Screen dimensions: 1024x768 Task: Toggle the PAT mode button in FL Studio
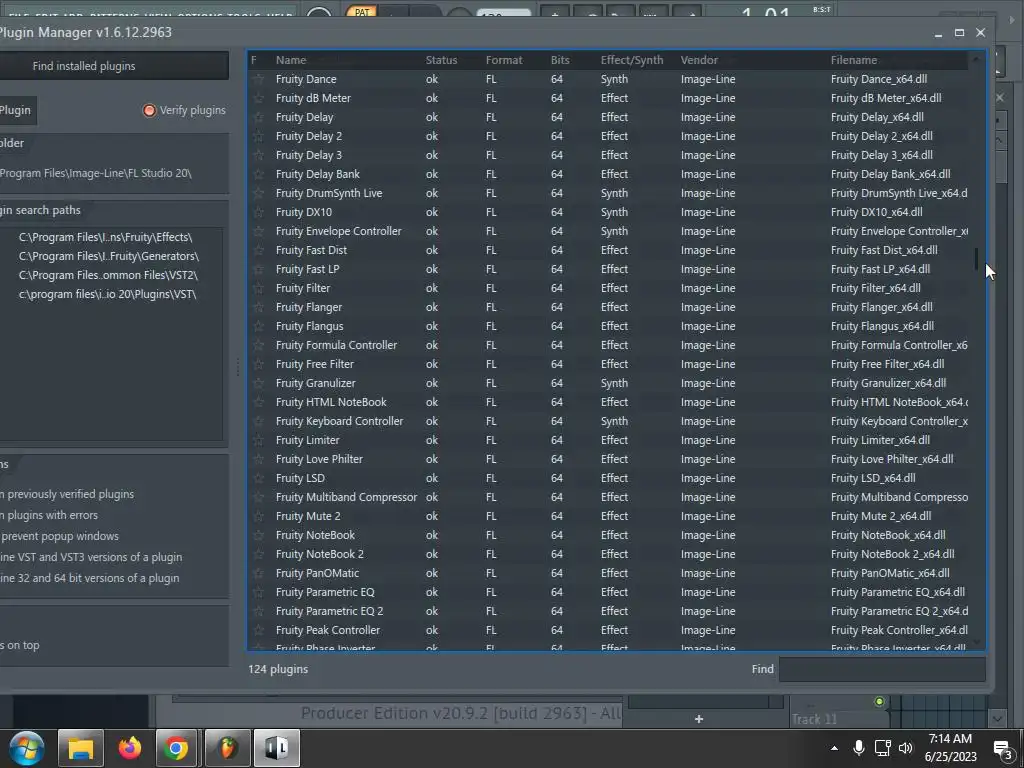click(x=362, y=12)
